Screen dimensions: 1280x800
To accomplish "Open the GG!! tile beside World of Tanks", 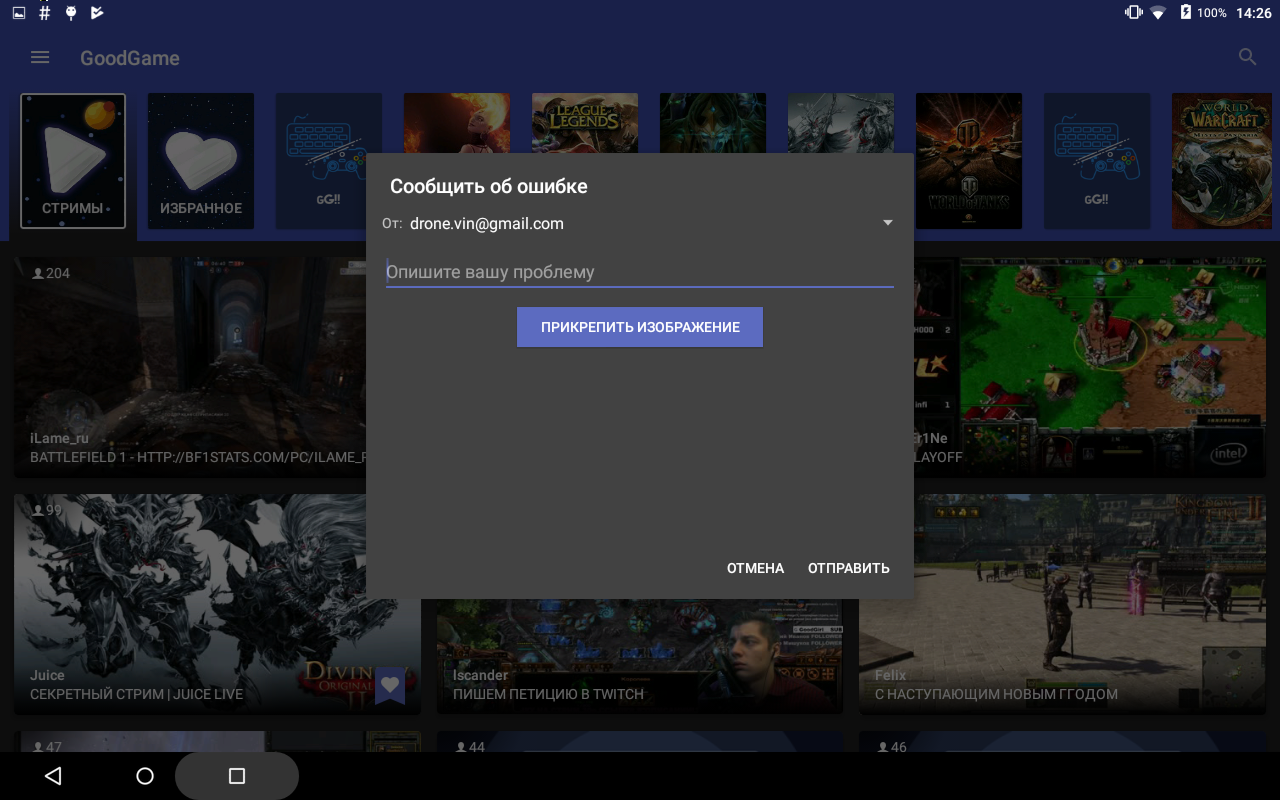I will pos(1097,161).
